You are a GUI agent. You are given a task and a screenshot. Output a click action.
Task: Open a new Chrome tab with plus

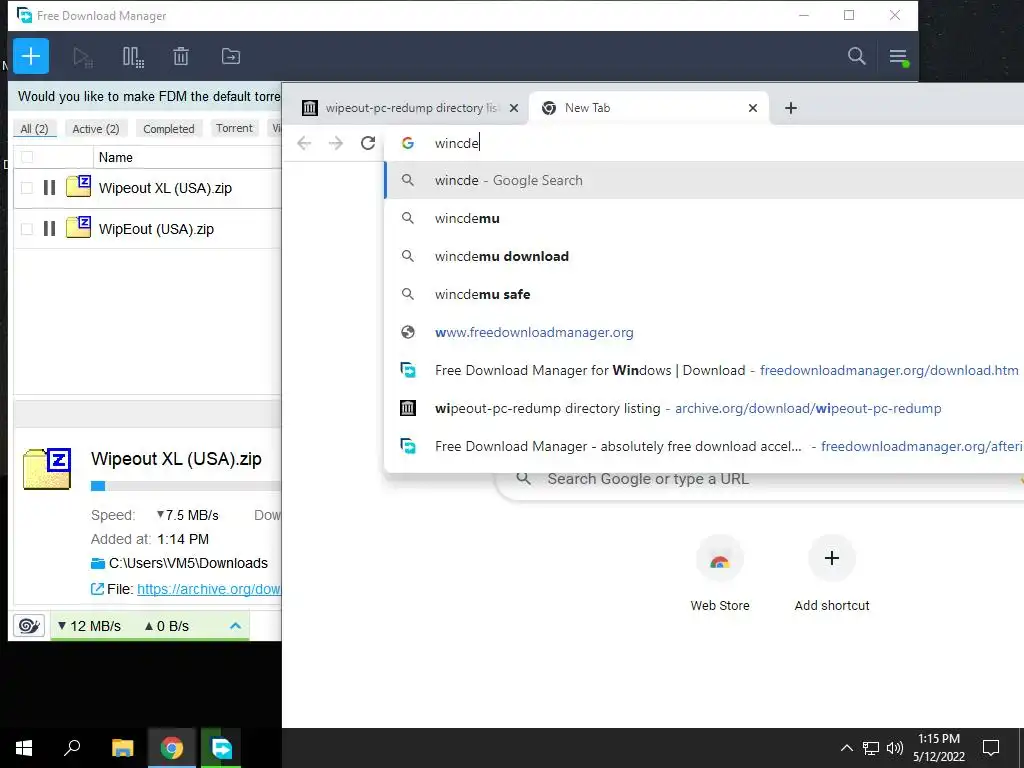[791, 108]
